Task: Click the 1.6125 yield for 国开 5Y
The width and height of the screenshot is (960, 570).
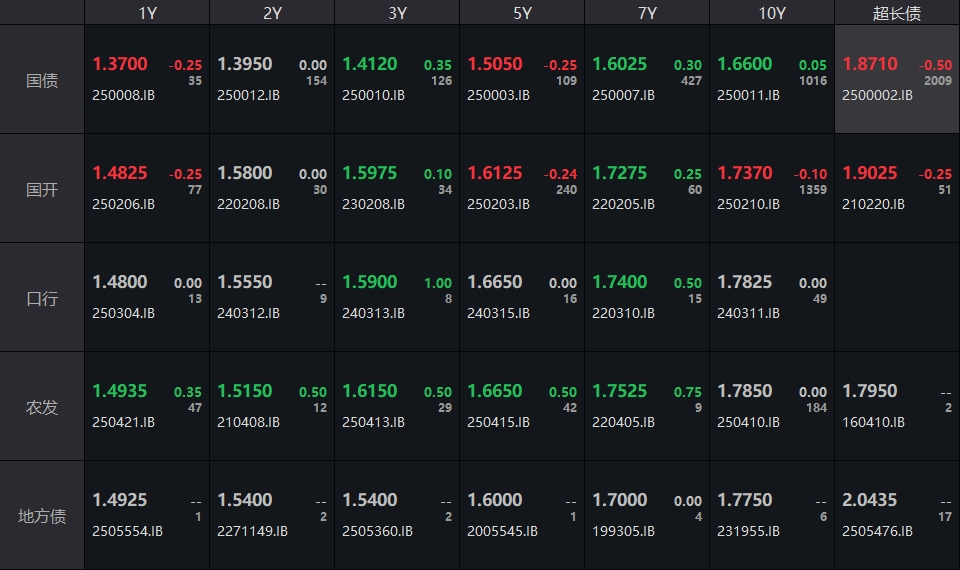Action: tap(495, 173)
